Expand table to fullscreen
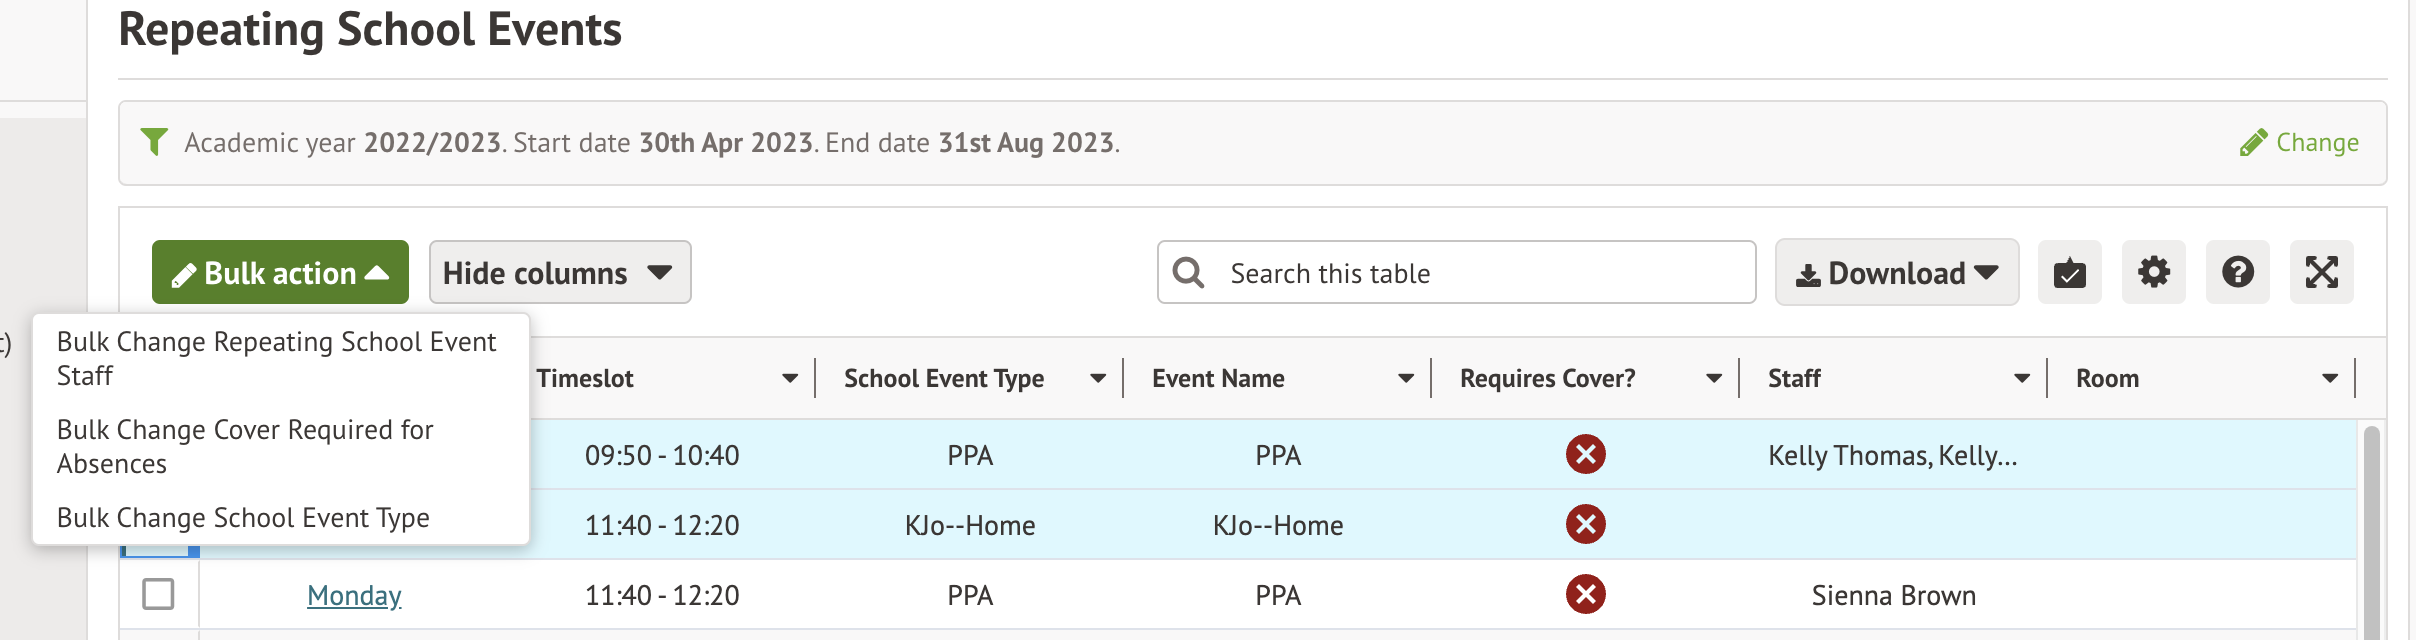This screenshot has width=2416, height=640. point(2321,272)
